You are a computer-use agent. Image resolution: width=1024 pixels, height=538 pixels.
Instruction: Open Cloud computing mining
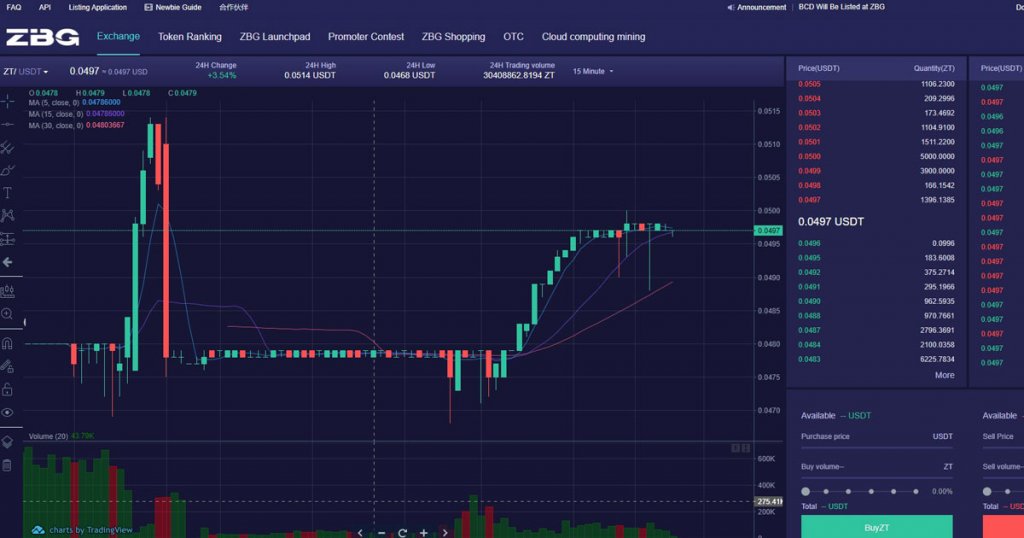[x=593, y=37]
